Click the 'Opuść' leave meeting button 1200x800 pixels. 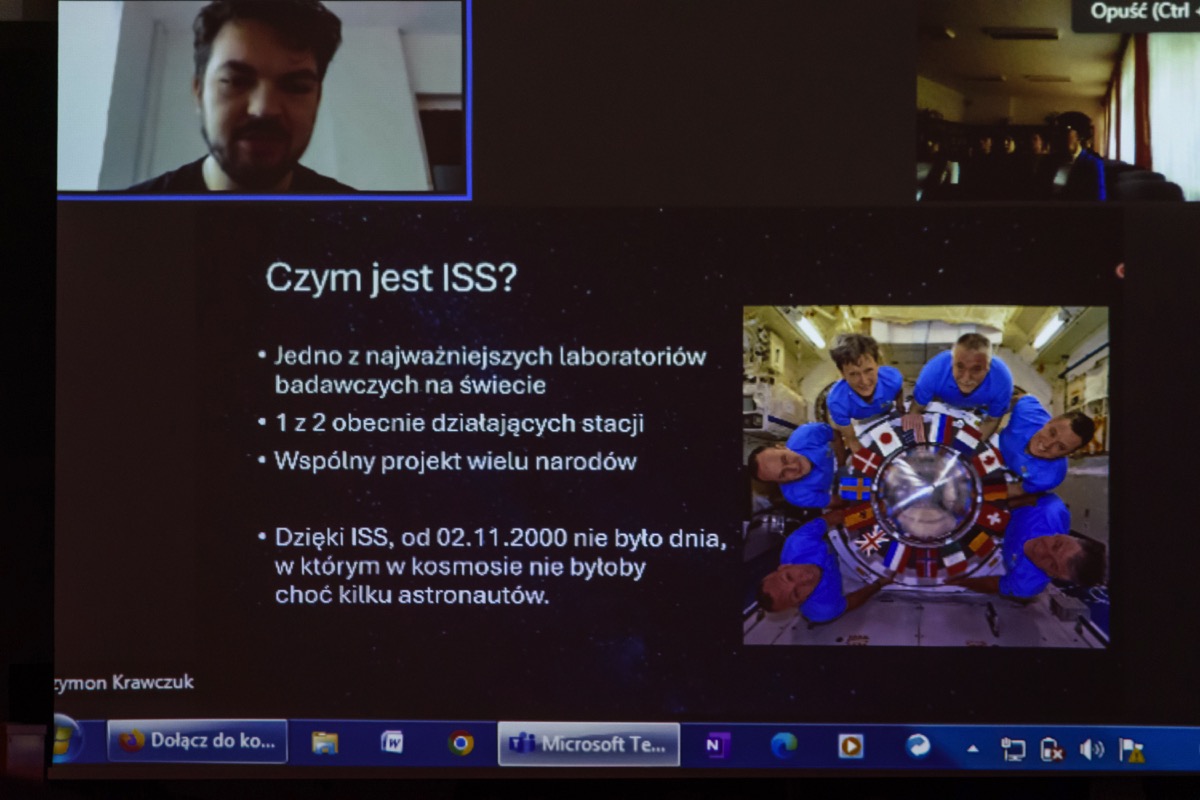click(x=1137, y=13)
